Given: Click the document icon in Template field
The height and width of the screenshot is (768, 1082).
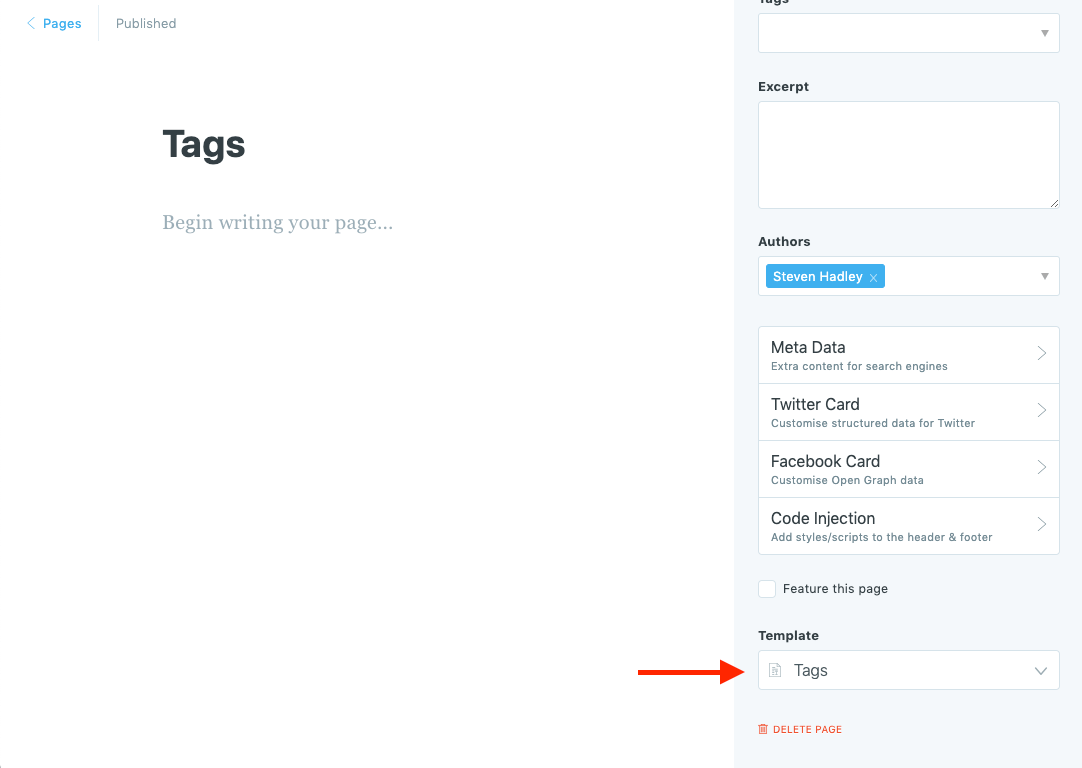Looking at the screenshot, I should [774, 671].
